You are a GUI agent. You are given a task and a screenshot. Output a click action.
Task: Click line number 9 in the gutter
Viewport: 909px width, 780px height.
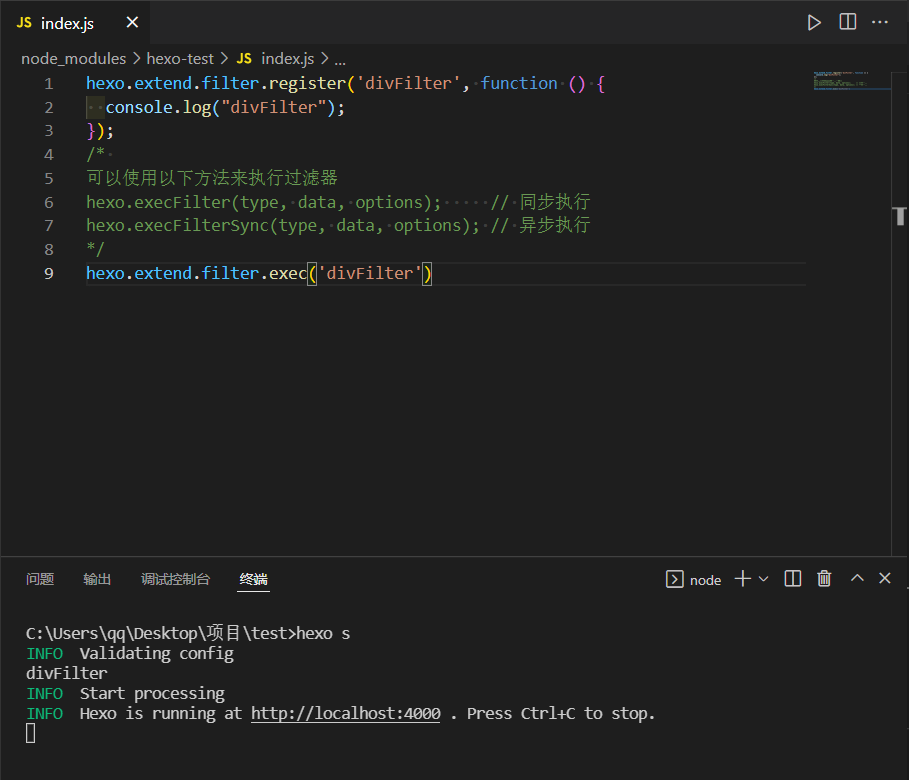coord(49,273)
